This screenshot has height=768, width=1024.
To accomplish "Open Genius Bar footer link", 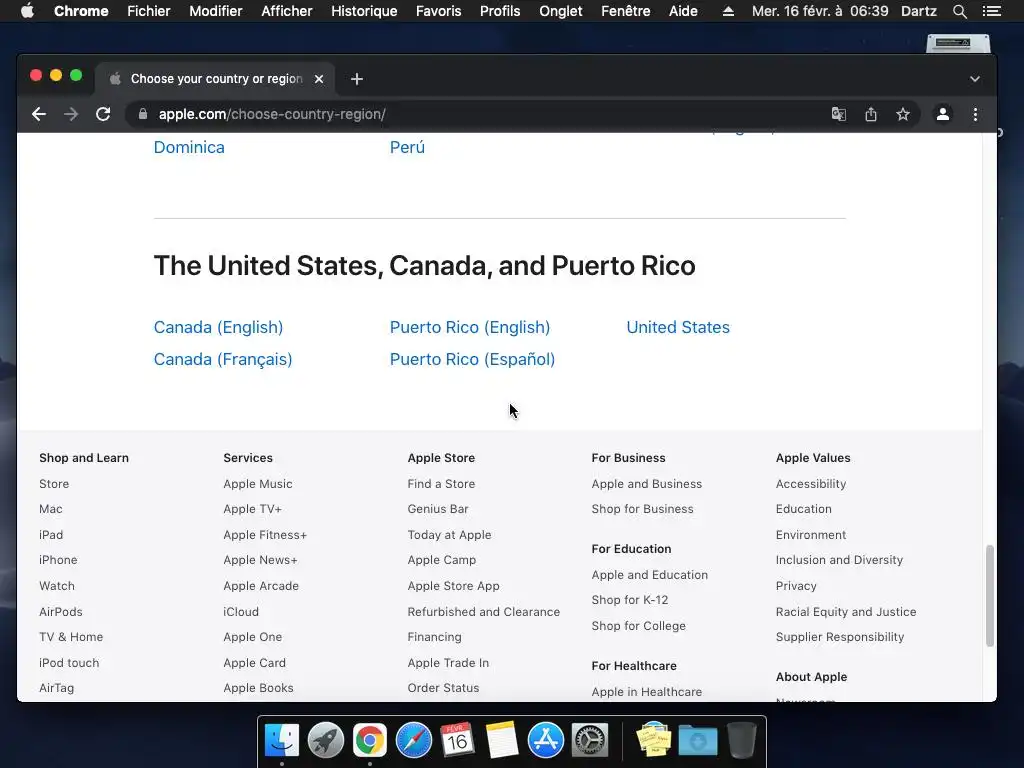I will 438,509.
